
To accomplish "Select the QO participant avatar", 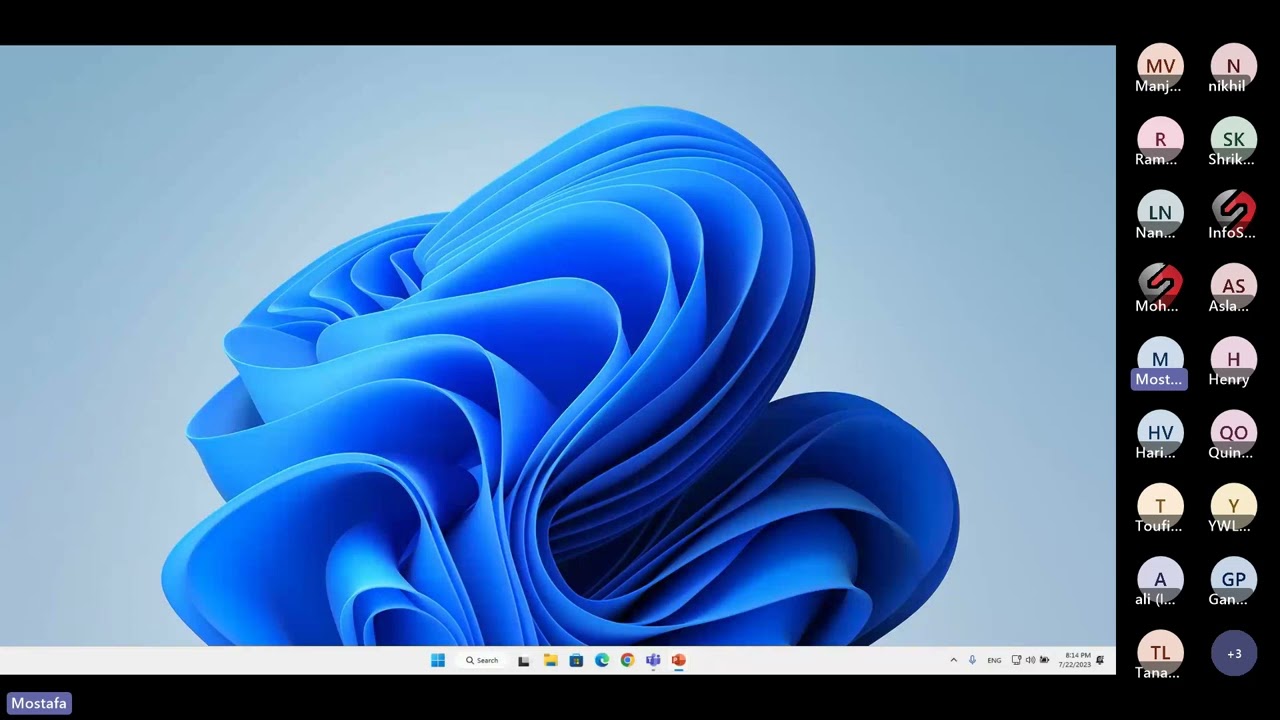I will [x=1233, y=433].
